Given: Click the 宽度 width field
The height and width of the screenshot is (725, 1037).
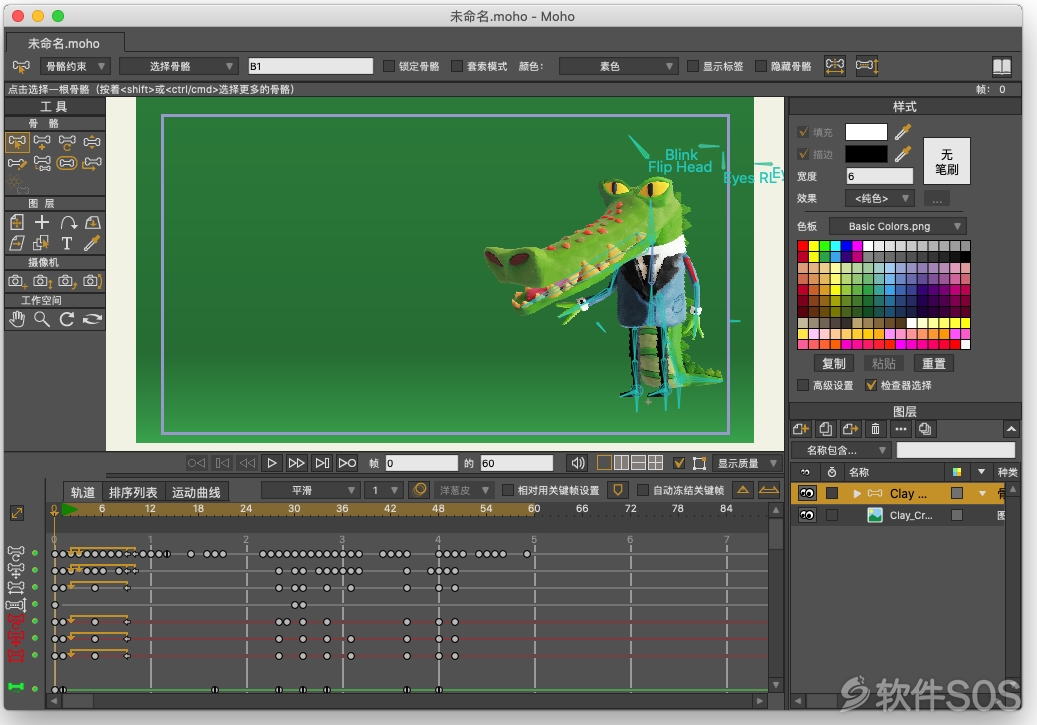Looking at the screenshot, I should click(879, 176).
